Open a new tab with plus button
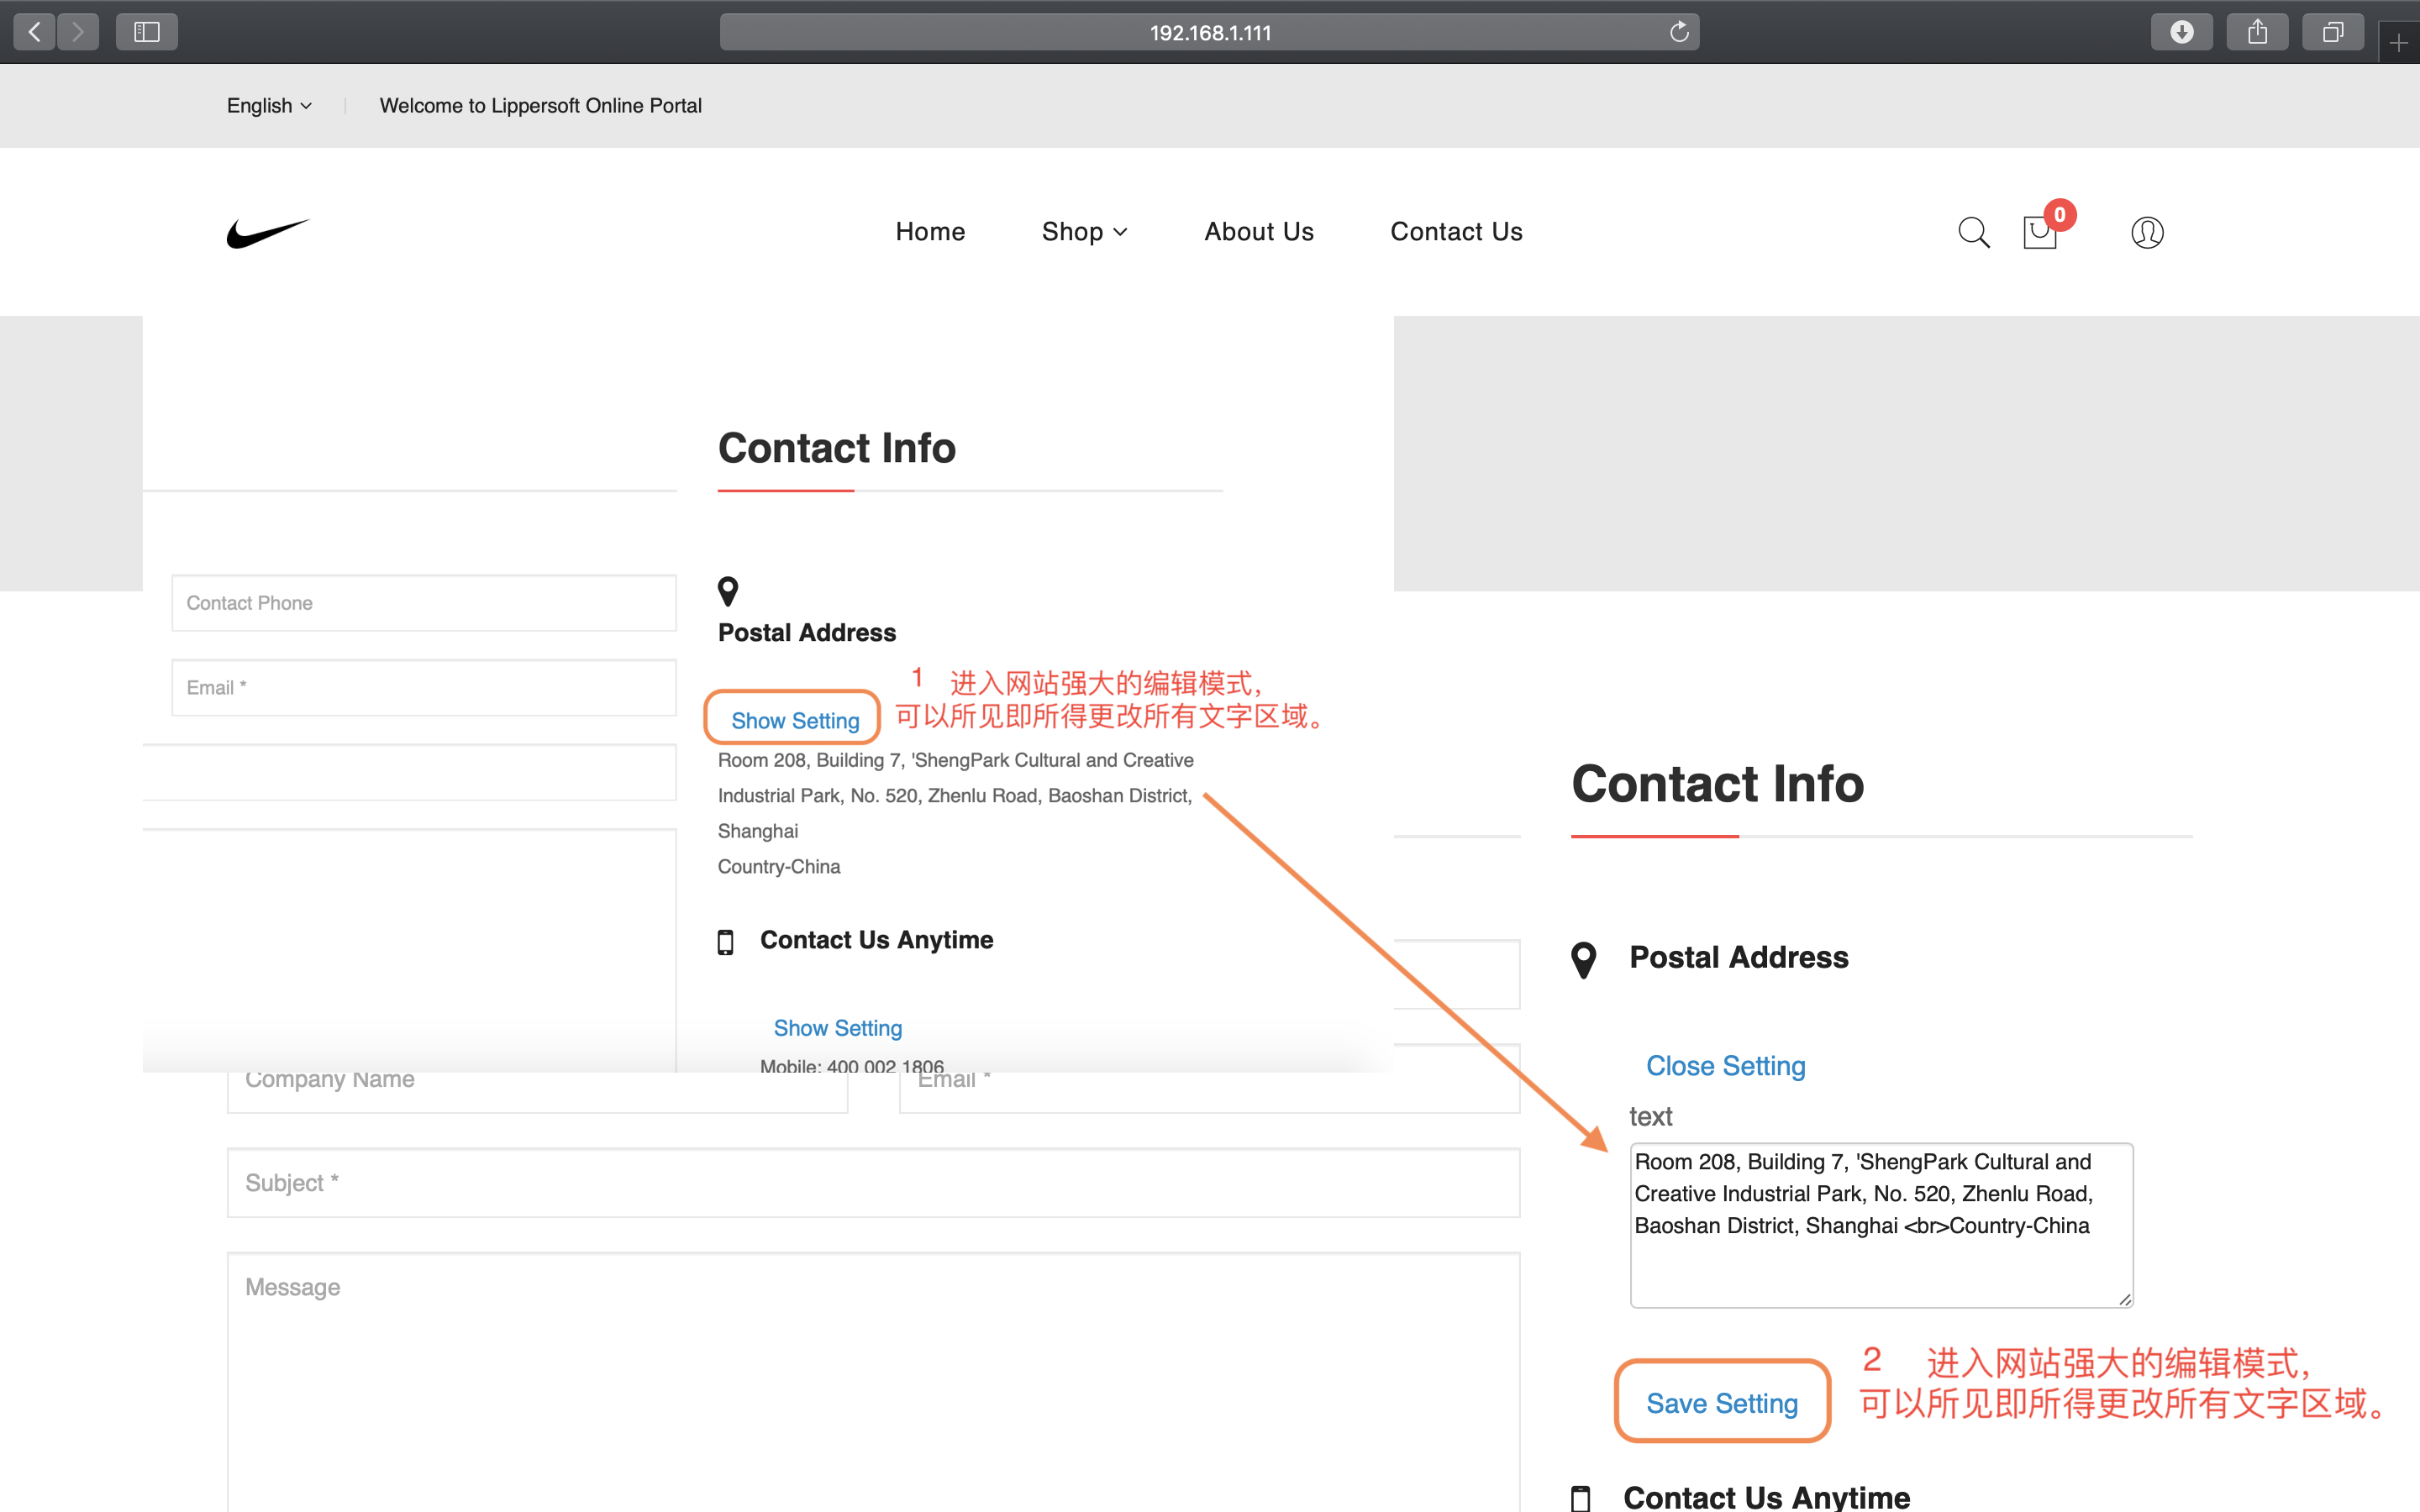The height and width of the screenshot is (1512, 2420). (2398, 43)
